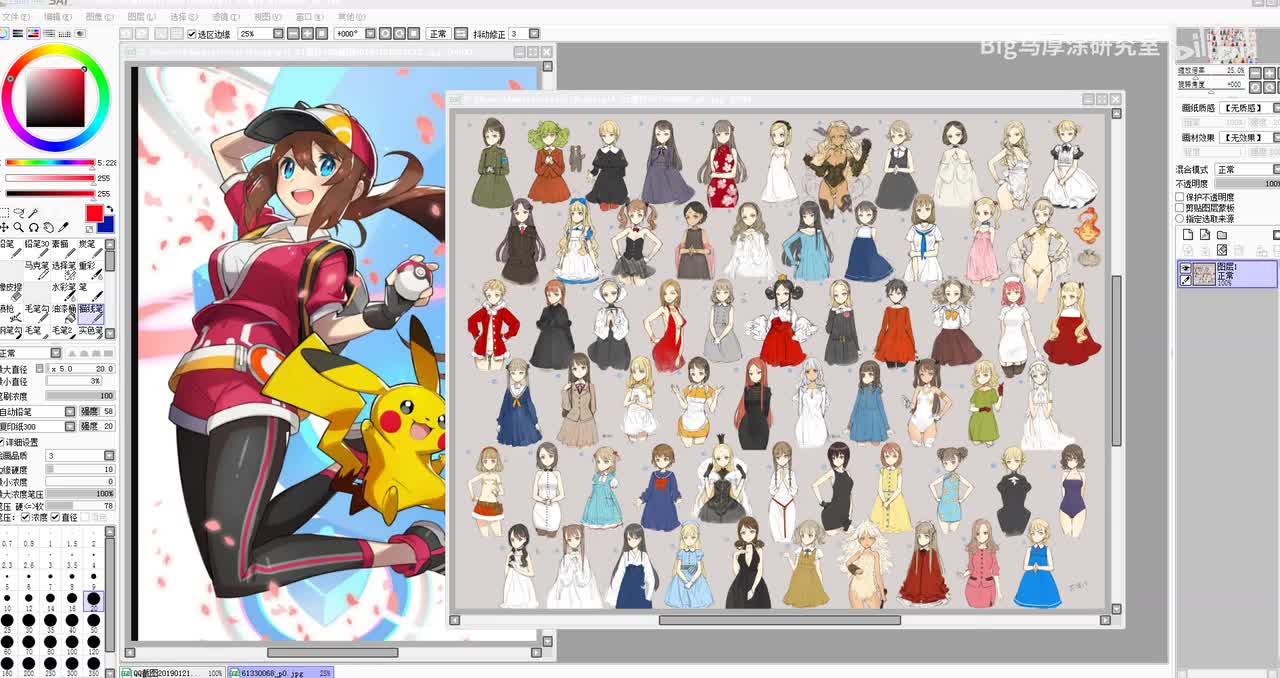Select the size 20 brush dot preset
Screen dimensions: 1280x678
(93, 599)
